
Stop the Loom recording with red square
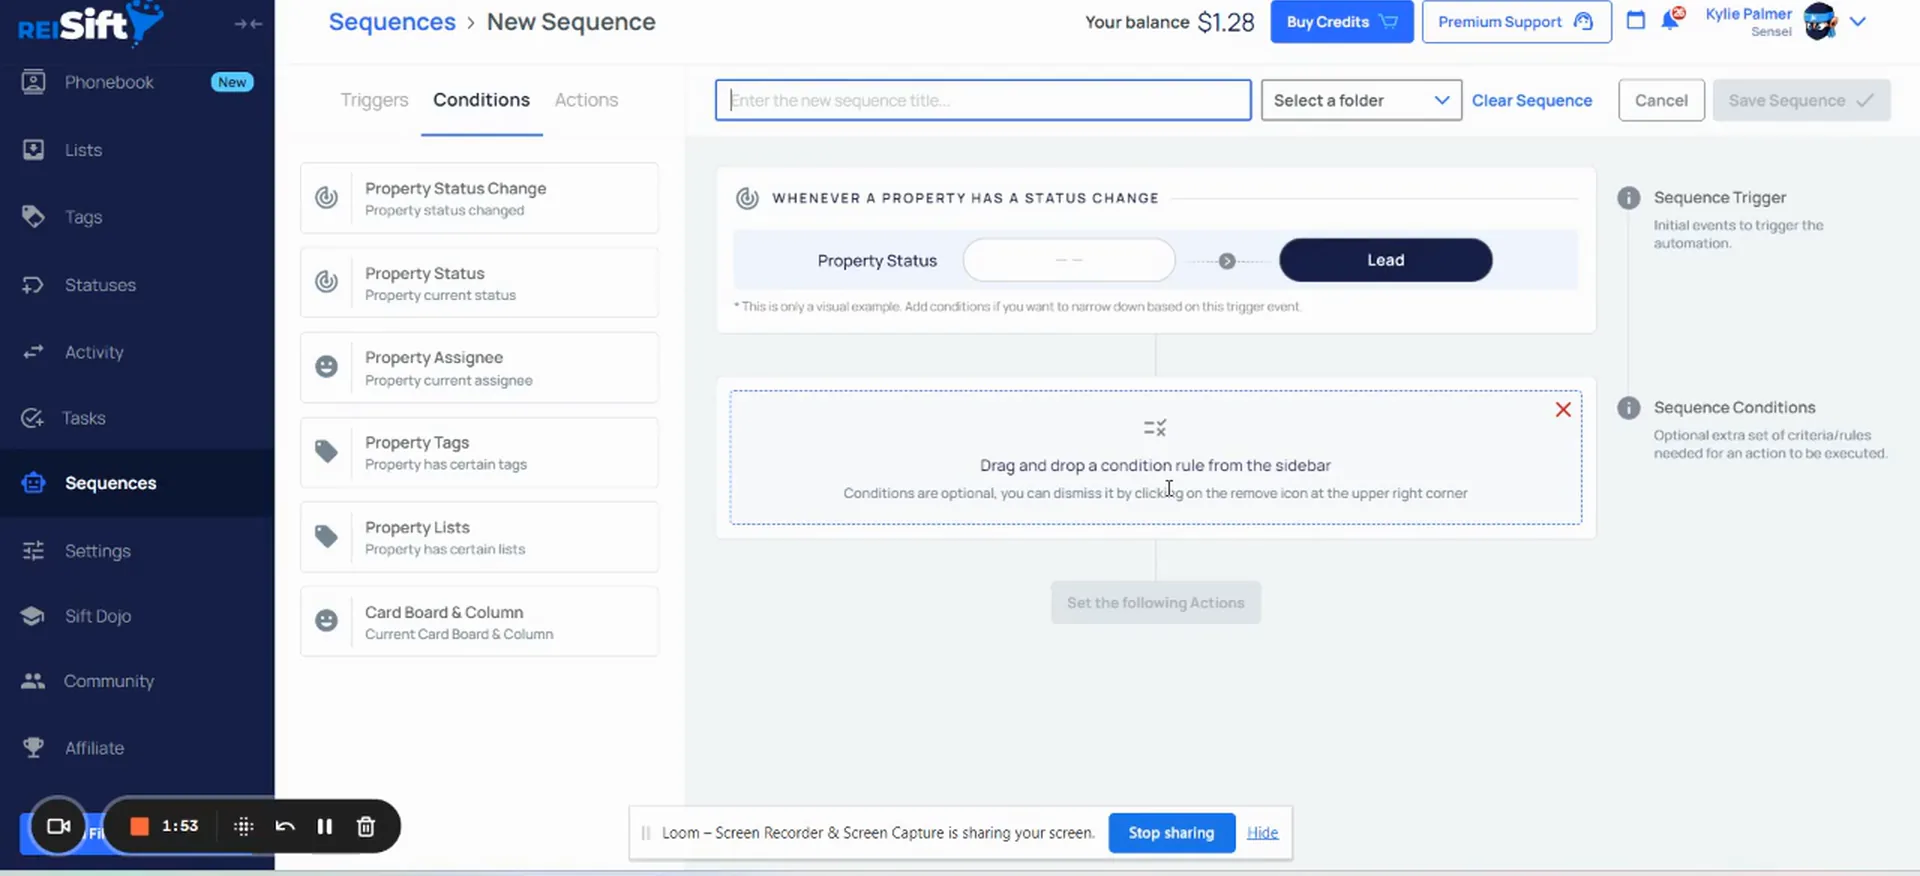coord(140,826)
